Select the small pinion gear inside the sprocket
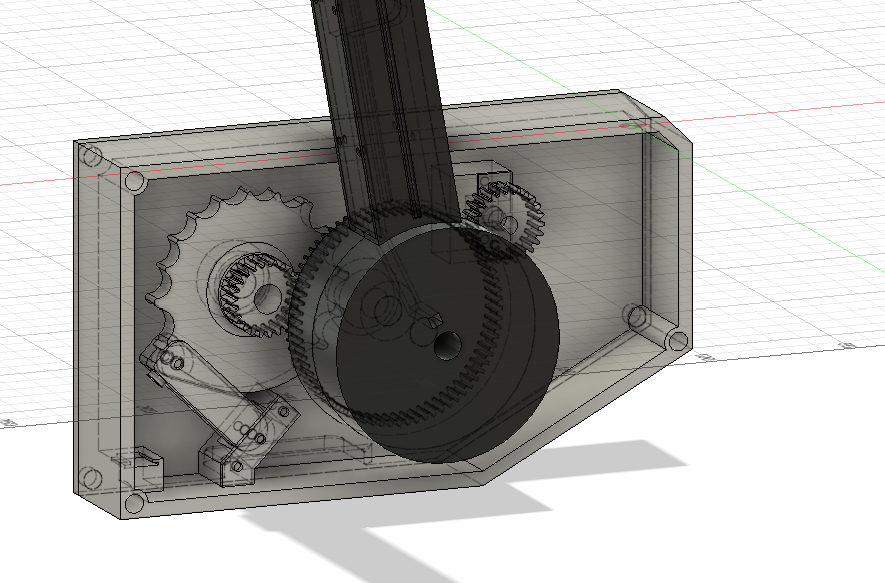 pos(256,296)
